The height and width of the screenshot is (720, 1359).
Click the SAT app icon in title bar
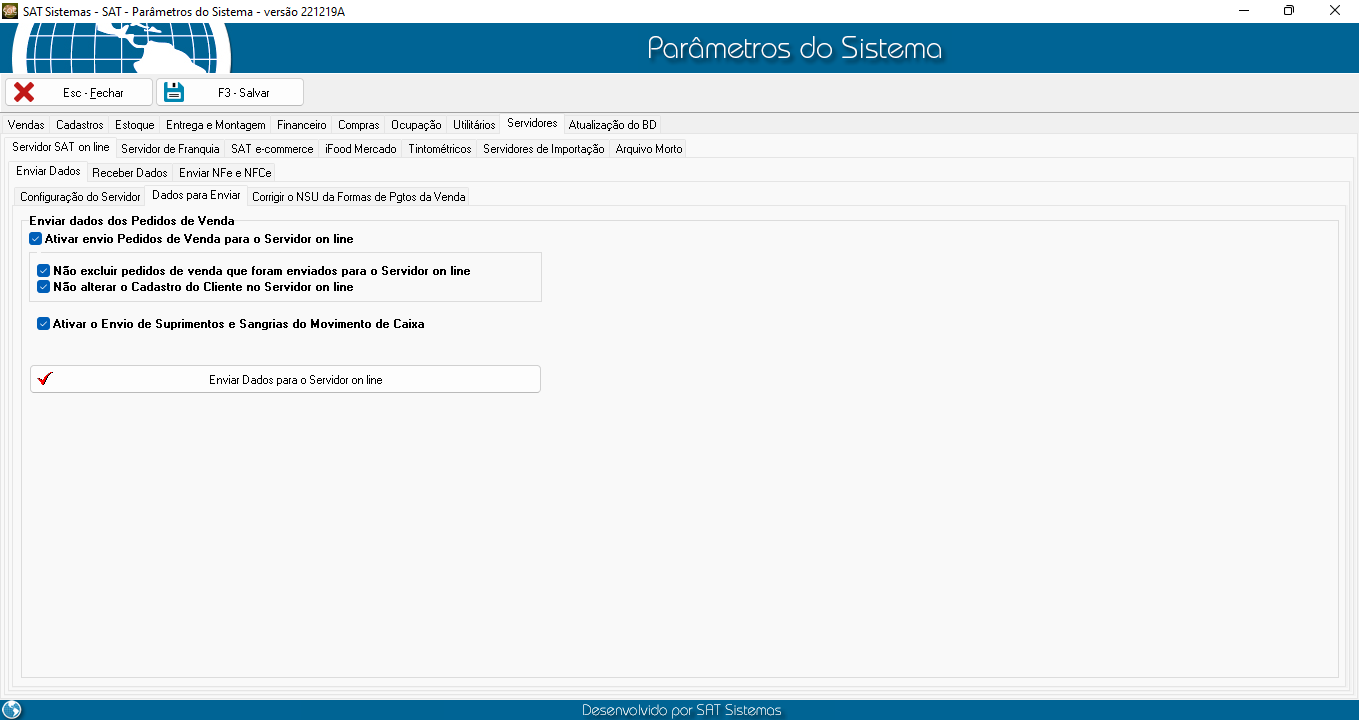pos(10,10)
